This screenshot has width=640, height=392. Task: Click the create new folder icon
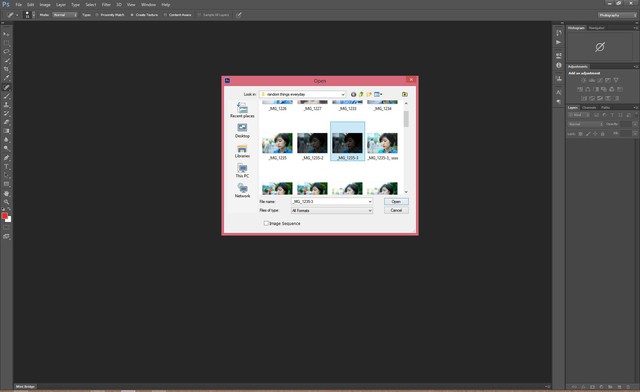[369, 94]
